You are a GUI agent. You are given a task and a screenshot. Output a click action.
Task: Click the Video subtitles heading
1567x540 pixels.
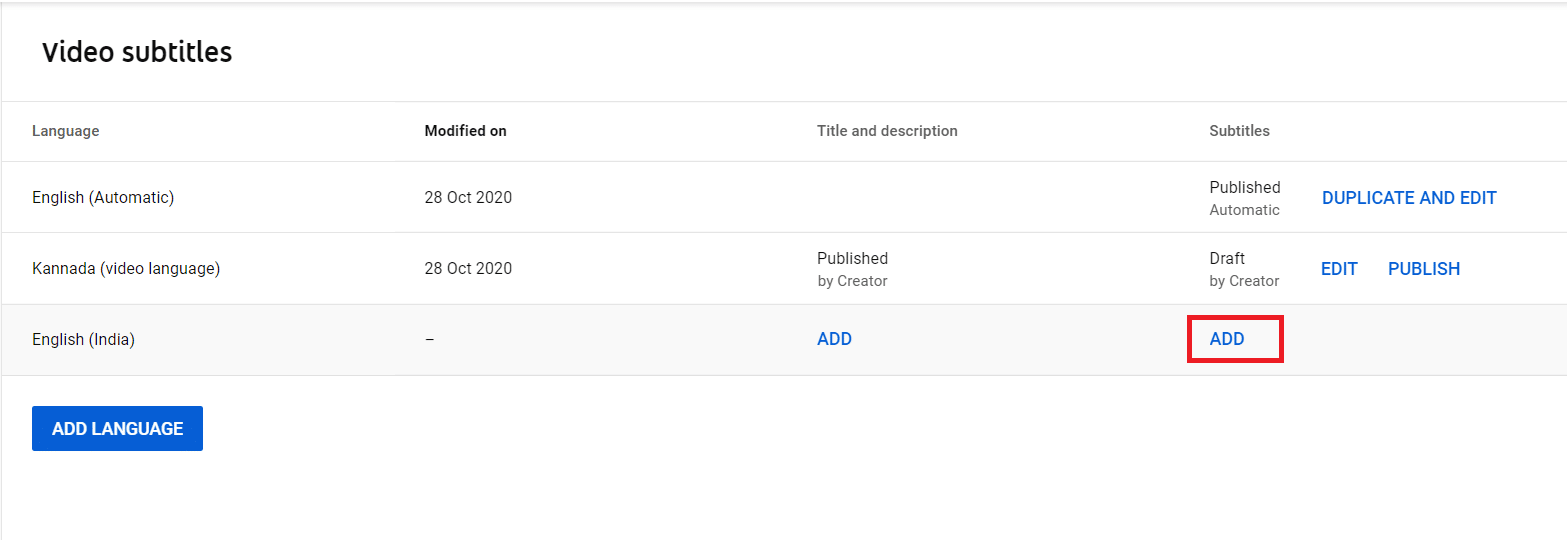click(x=137, y=52)
